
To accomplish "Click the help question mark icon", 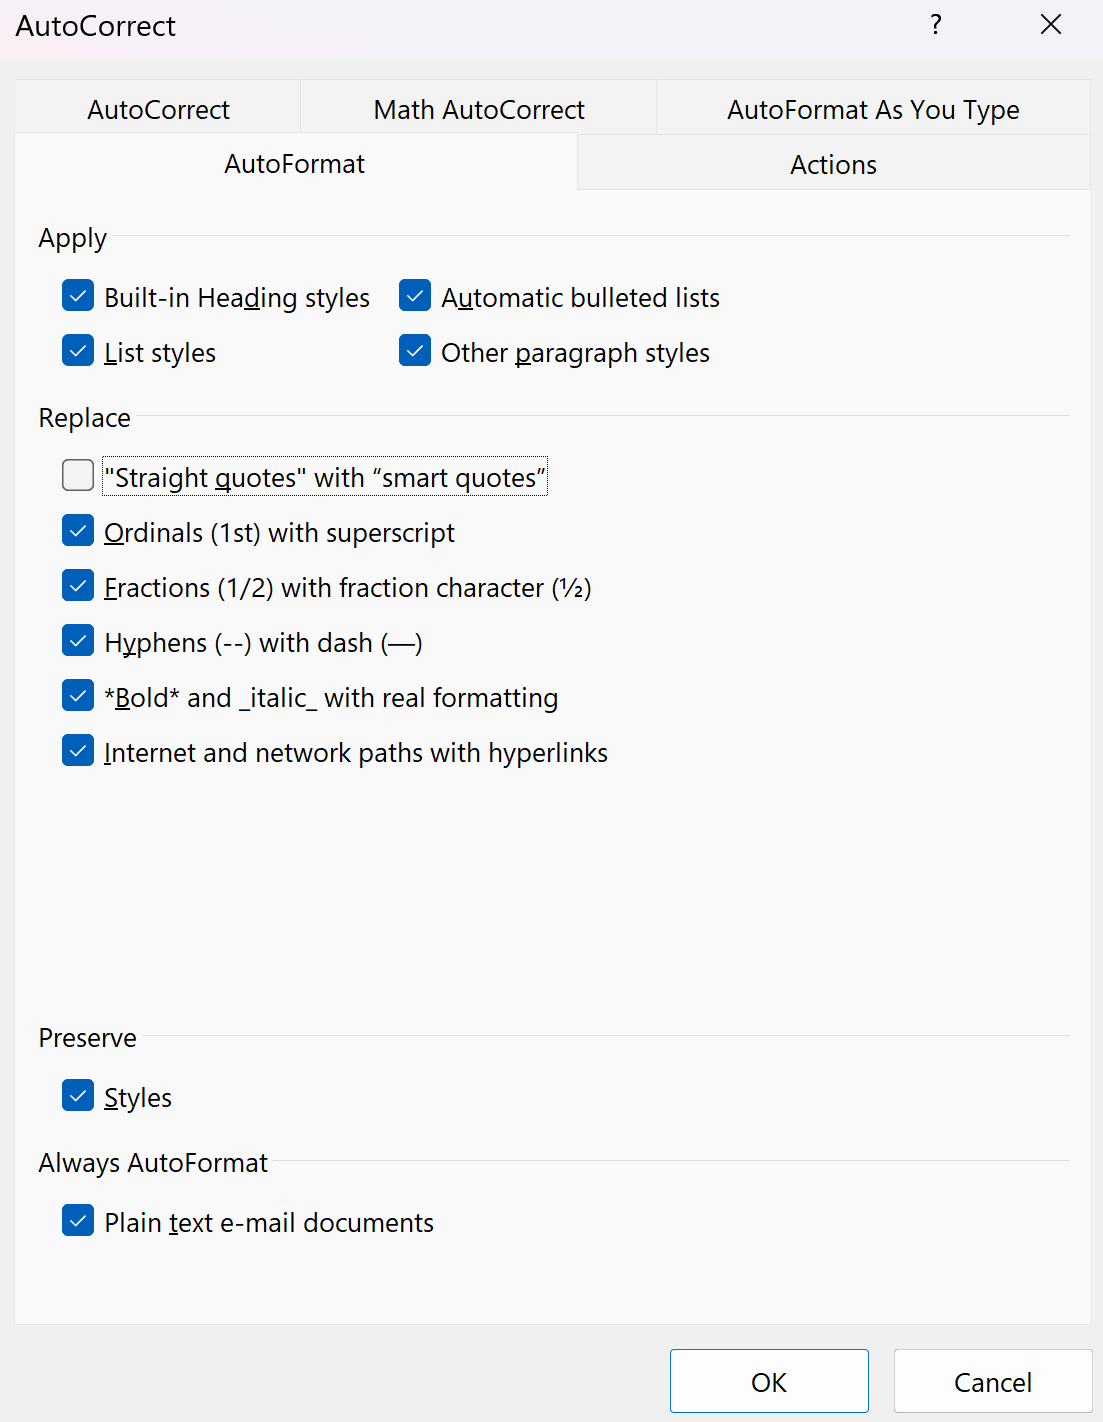I will pos(936,25).
